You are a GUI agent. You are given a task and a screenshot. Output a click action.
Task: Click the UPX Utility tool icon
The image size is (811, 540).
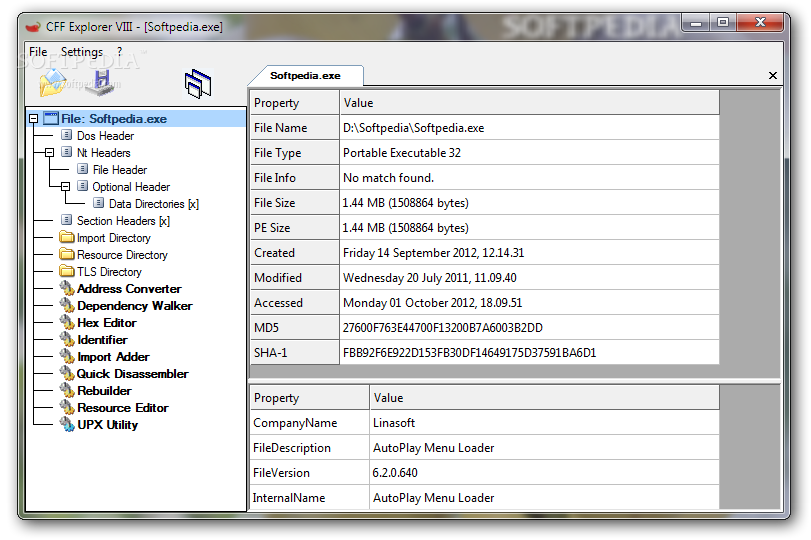[x=67, y=425]
